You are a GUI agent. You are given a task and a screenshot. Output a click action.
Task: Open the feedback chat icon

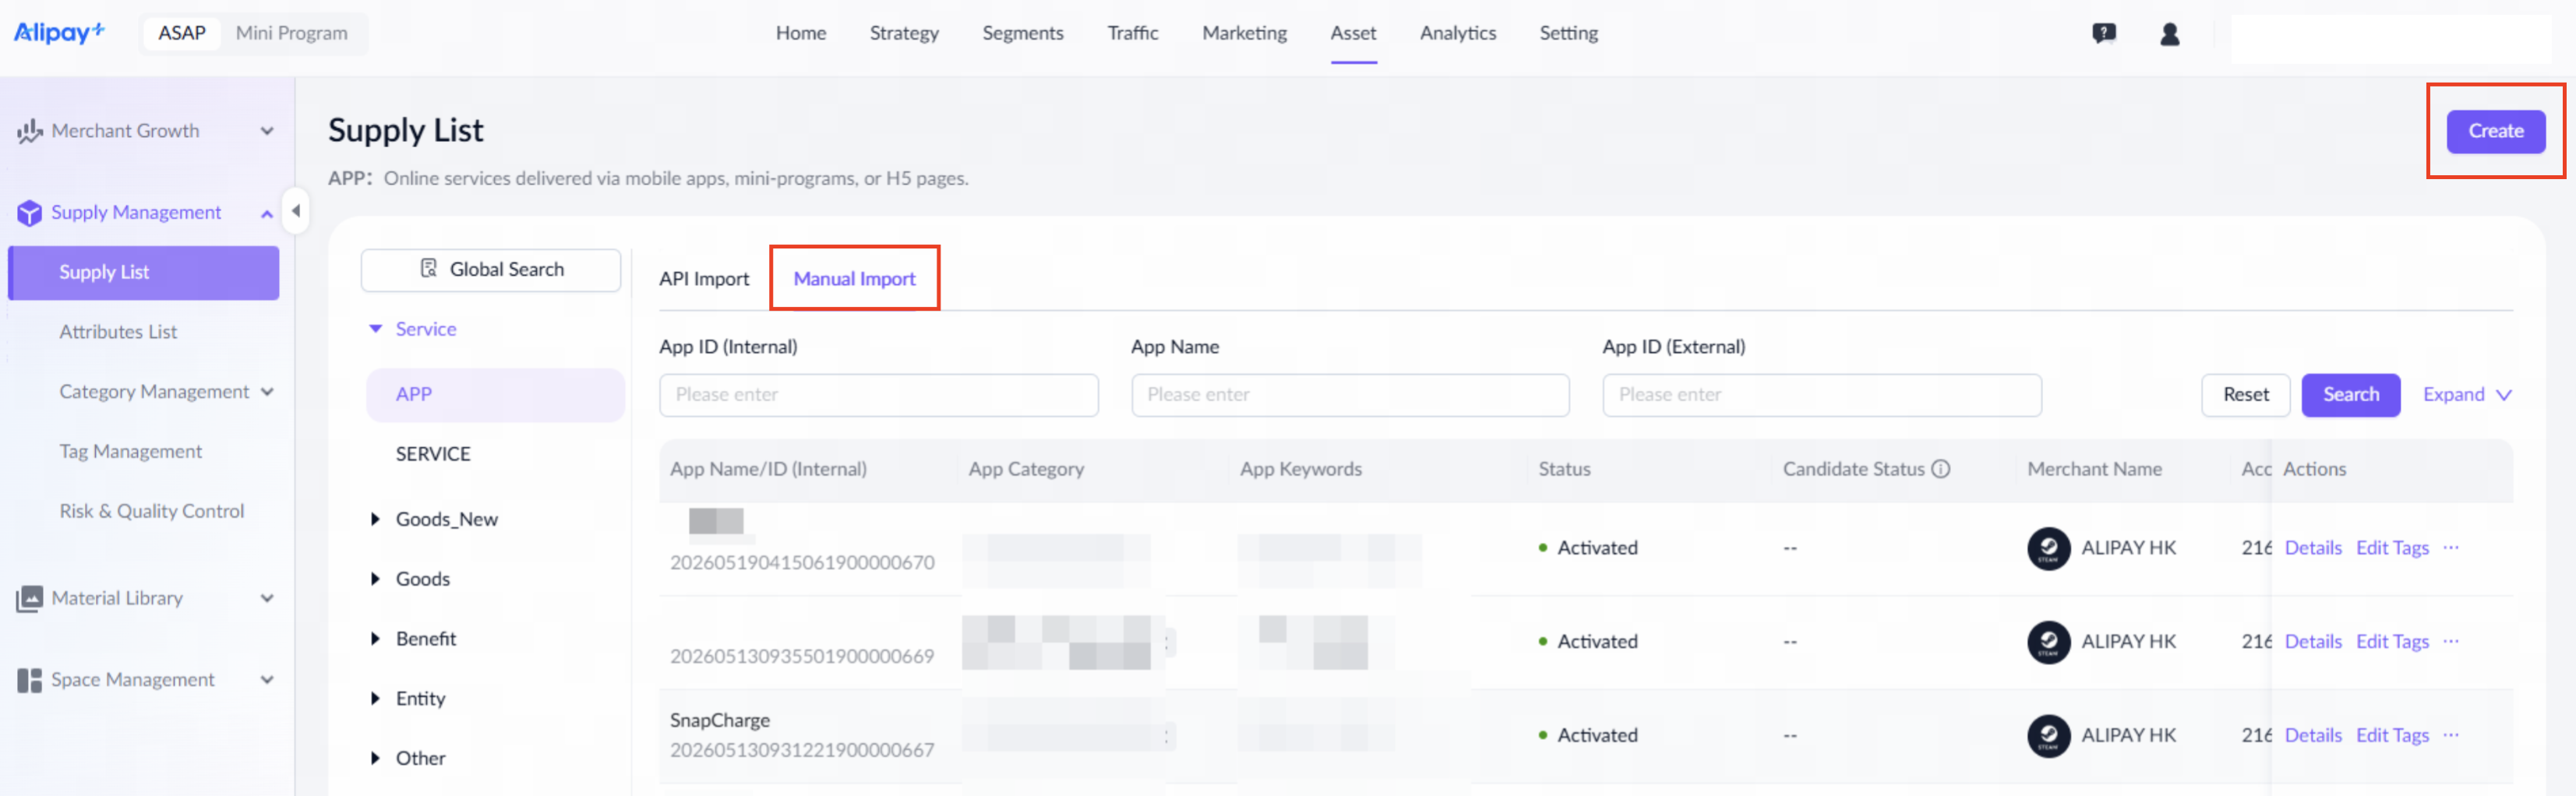(x=2103, y=34)
